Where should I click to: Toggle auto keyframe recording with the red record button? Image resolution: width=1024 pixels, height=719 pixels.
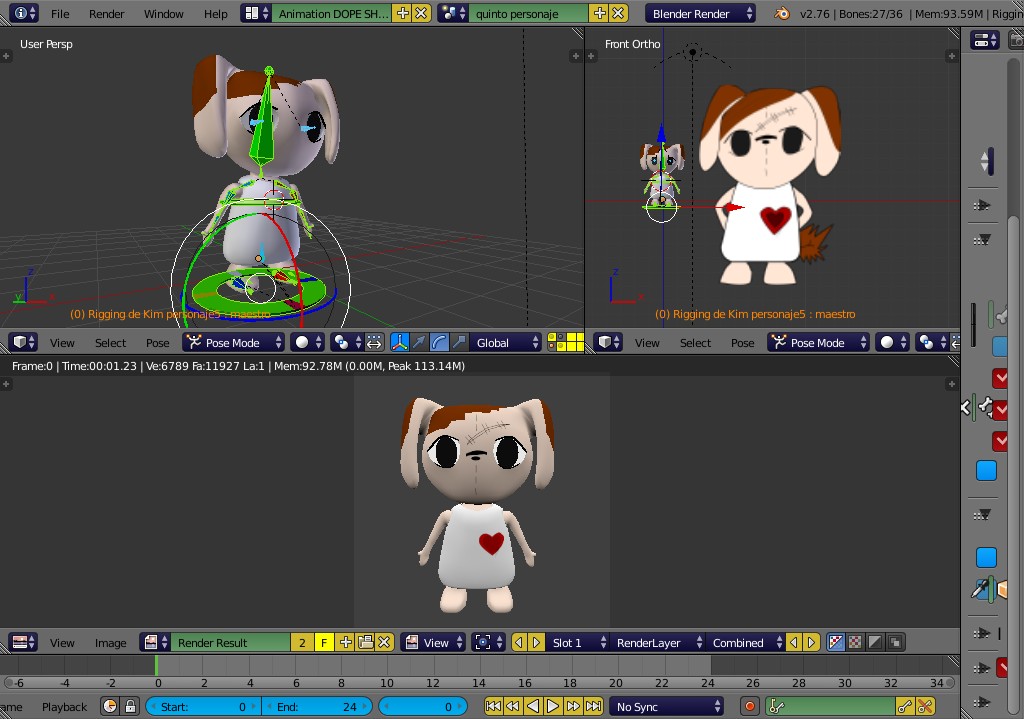point(750,706)
